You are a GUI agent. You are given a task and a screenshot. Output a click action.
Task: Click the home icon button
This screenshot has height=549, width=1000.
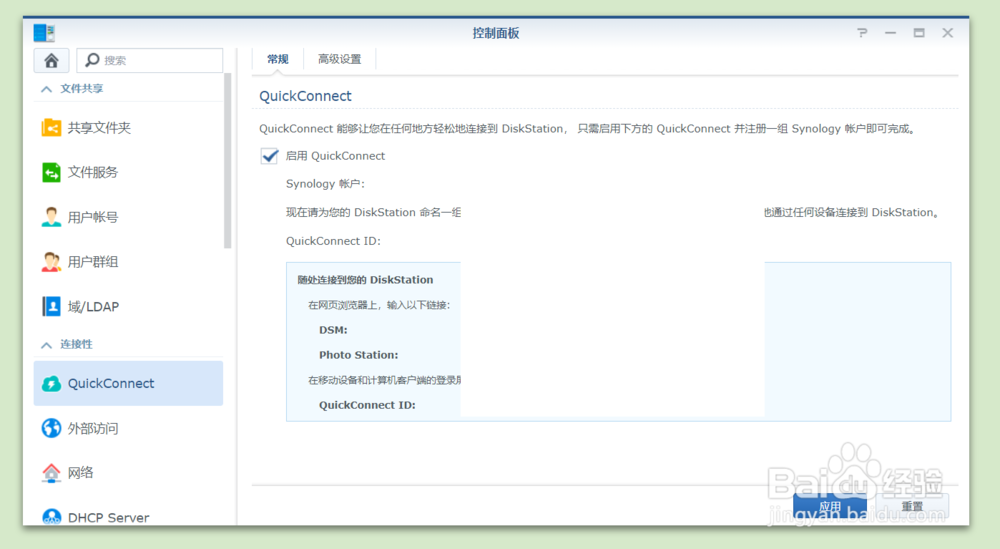pyautogui.click(x=51, y=60)
